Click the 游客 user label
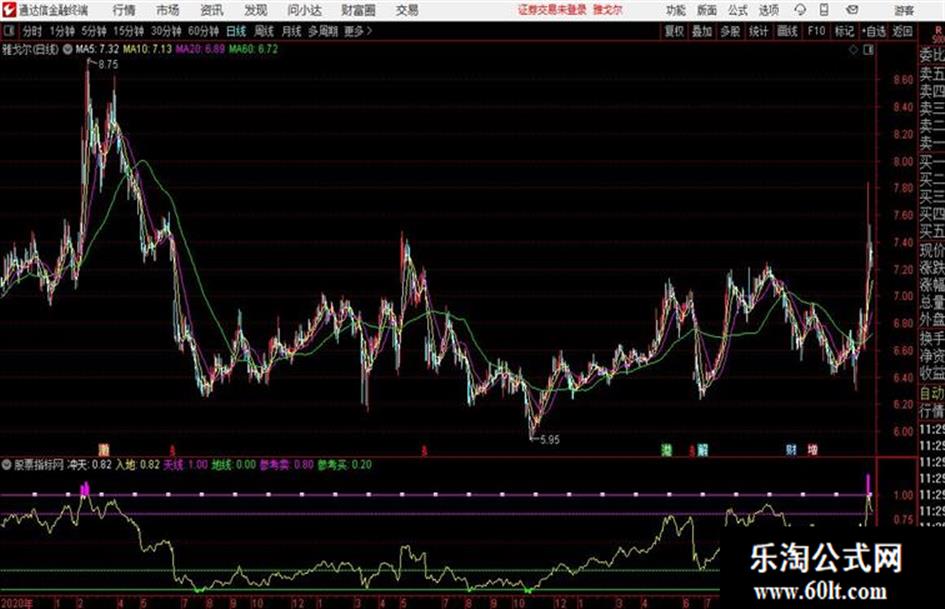 (904, 10)
